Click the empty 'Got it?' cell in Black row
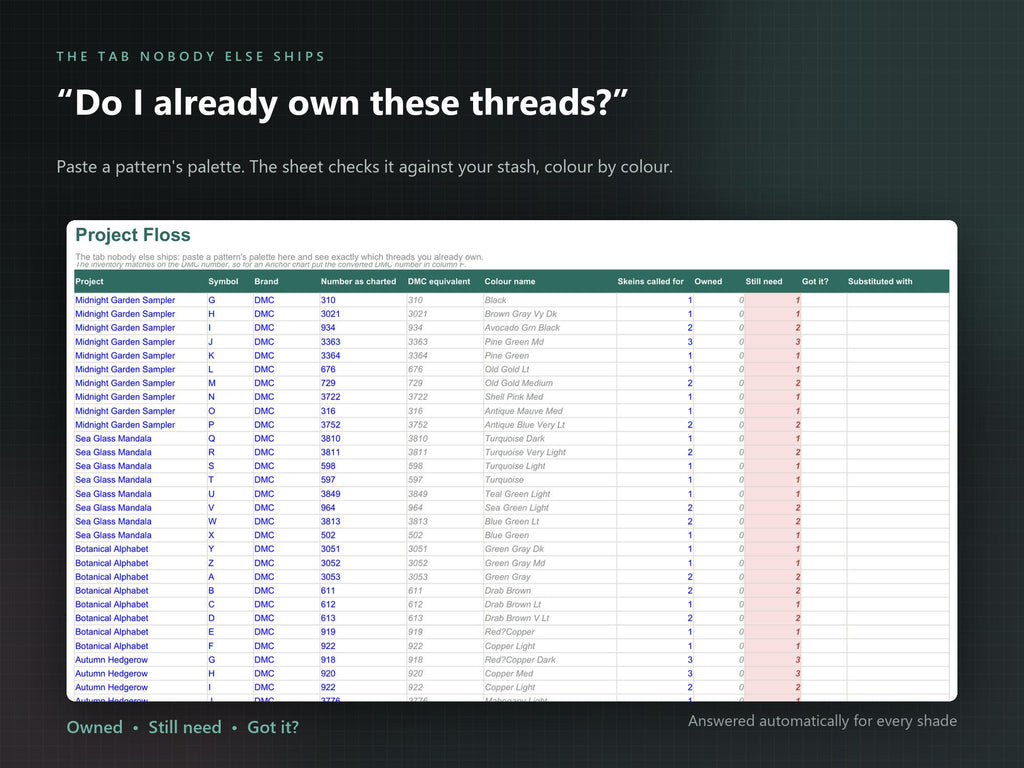This screenshot has height=768, width=1024. pyautogui.click(x=824, y=300)
